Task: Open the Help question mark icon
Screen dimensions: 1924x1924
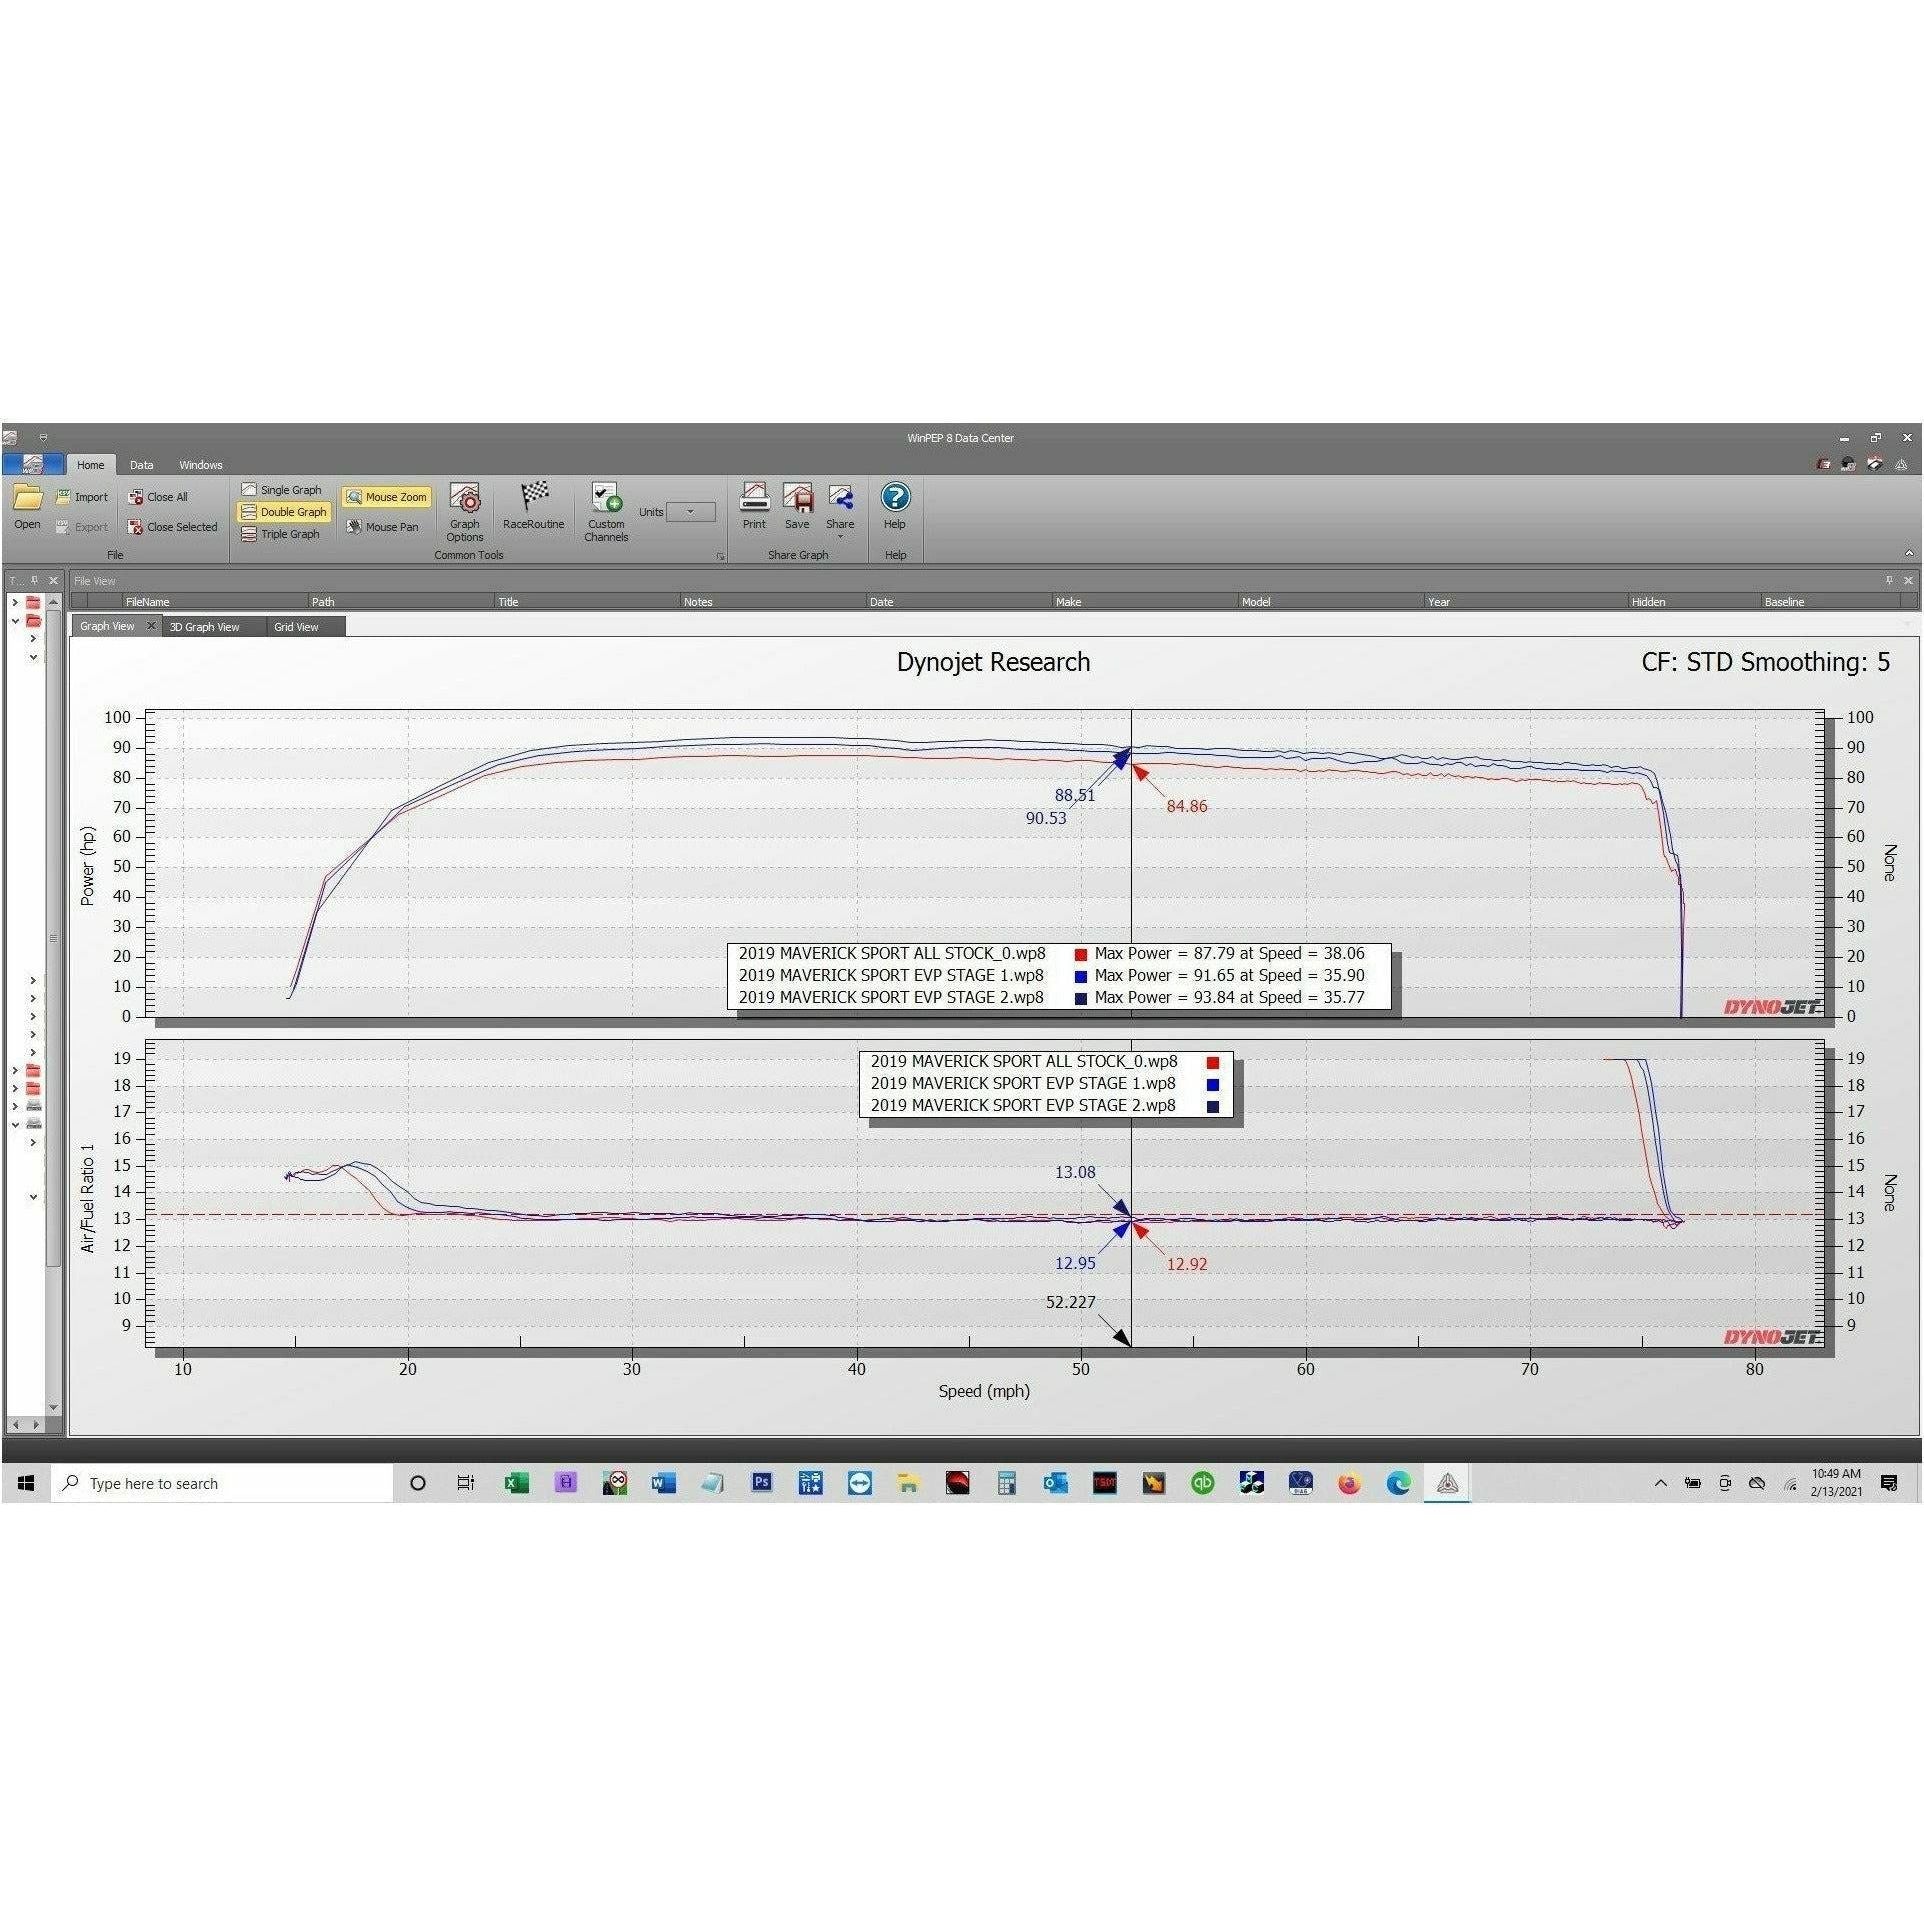Action: tap(895, 497)
